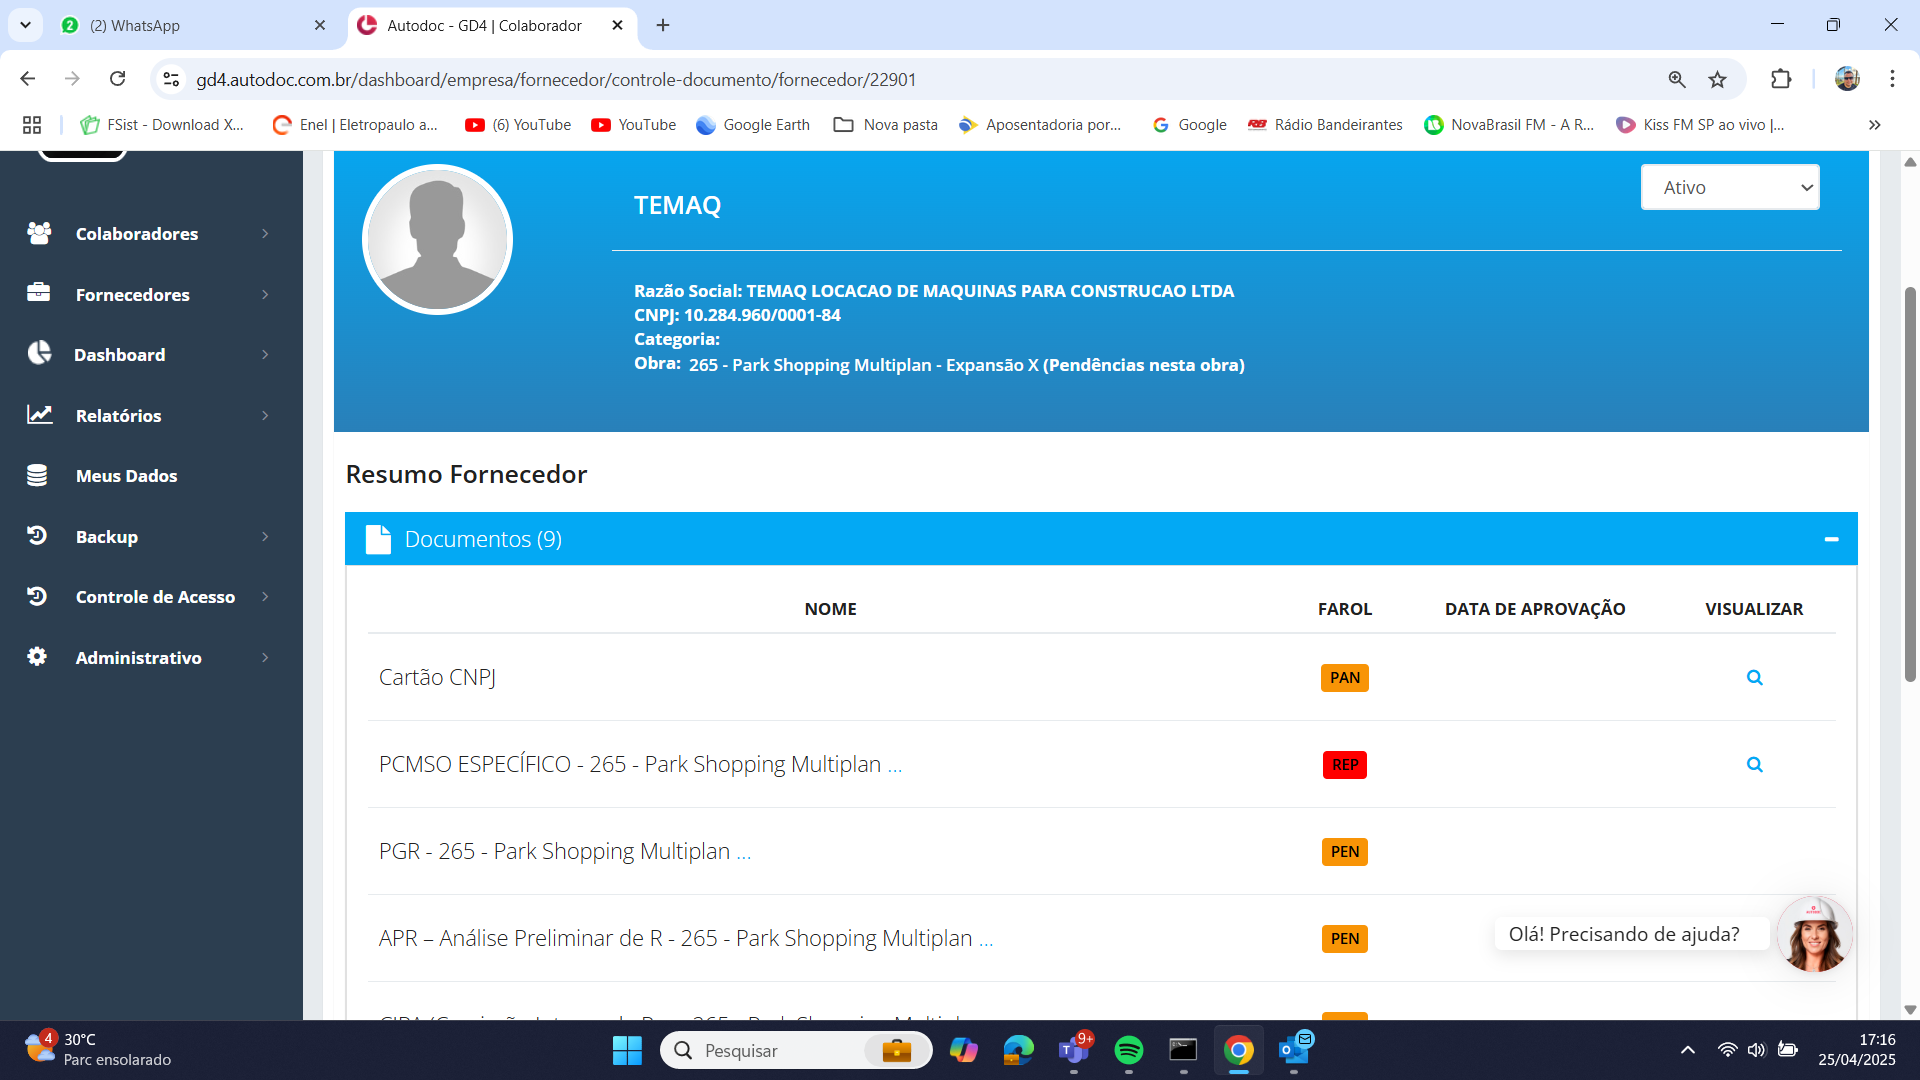Click the obra 265 - Park Shopping link
This screenshot has height=1080, width=1920.
tap(966, 365)
